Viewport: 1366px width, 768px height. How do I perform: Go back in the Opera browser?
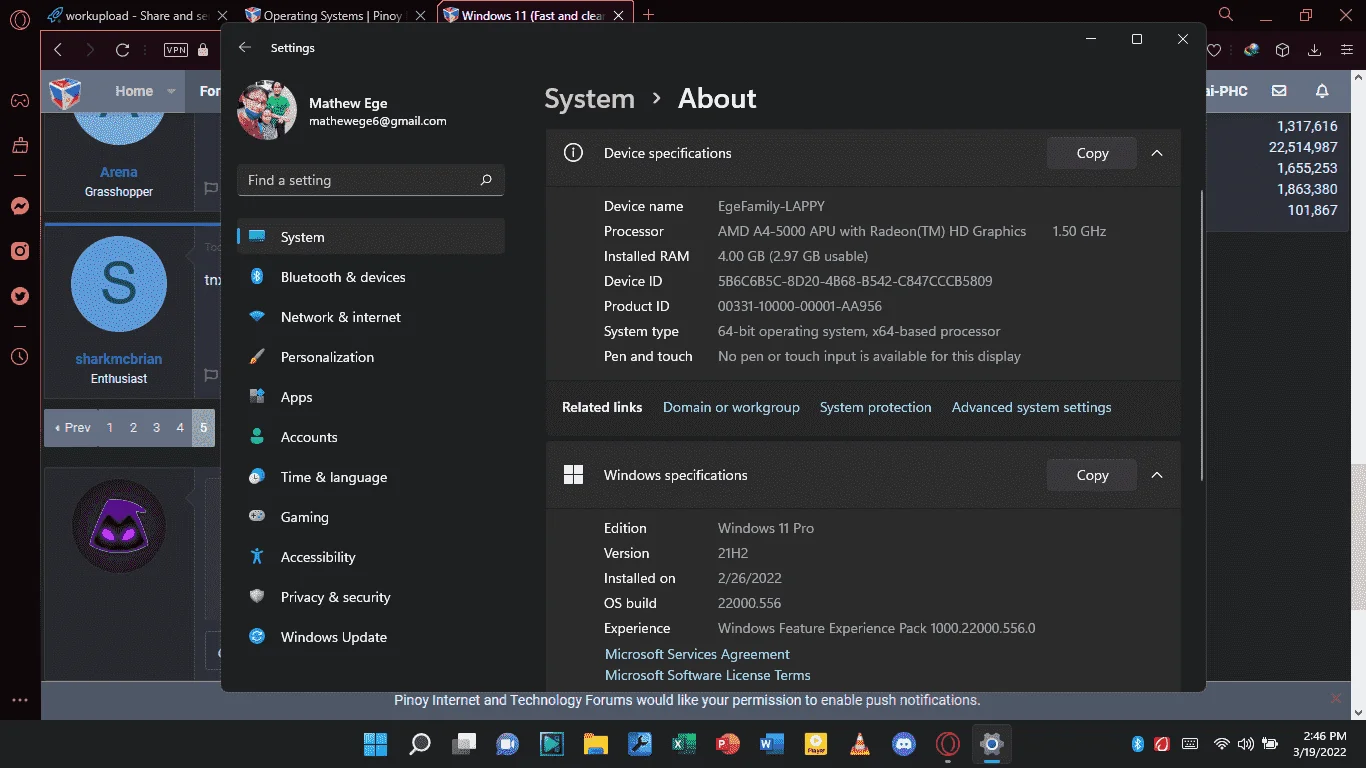coord(58,50)
